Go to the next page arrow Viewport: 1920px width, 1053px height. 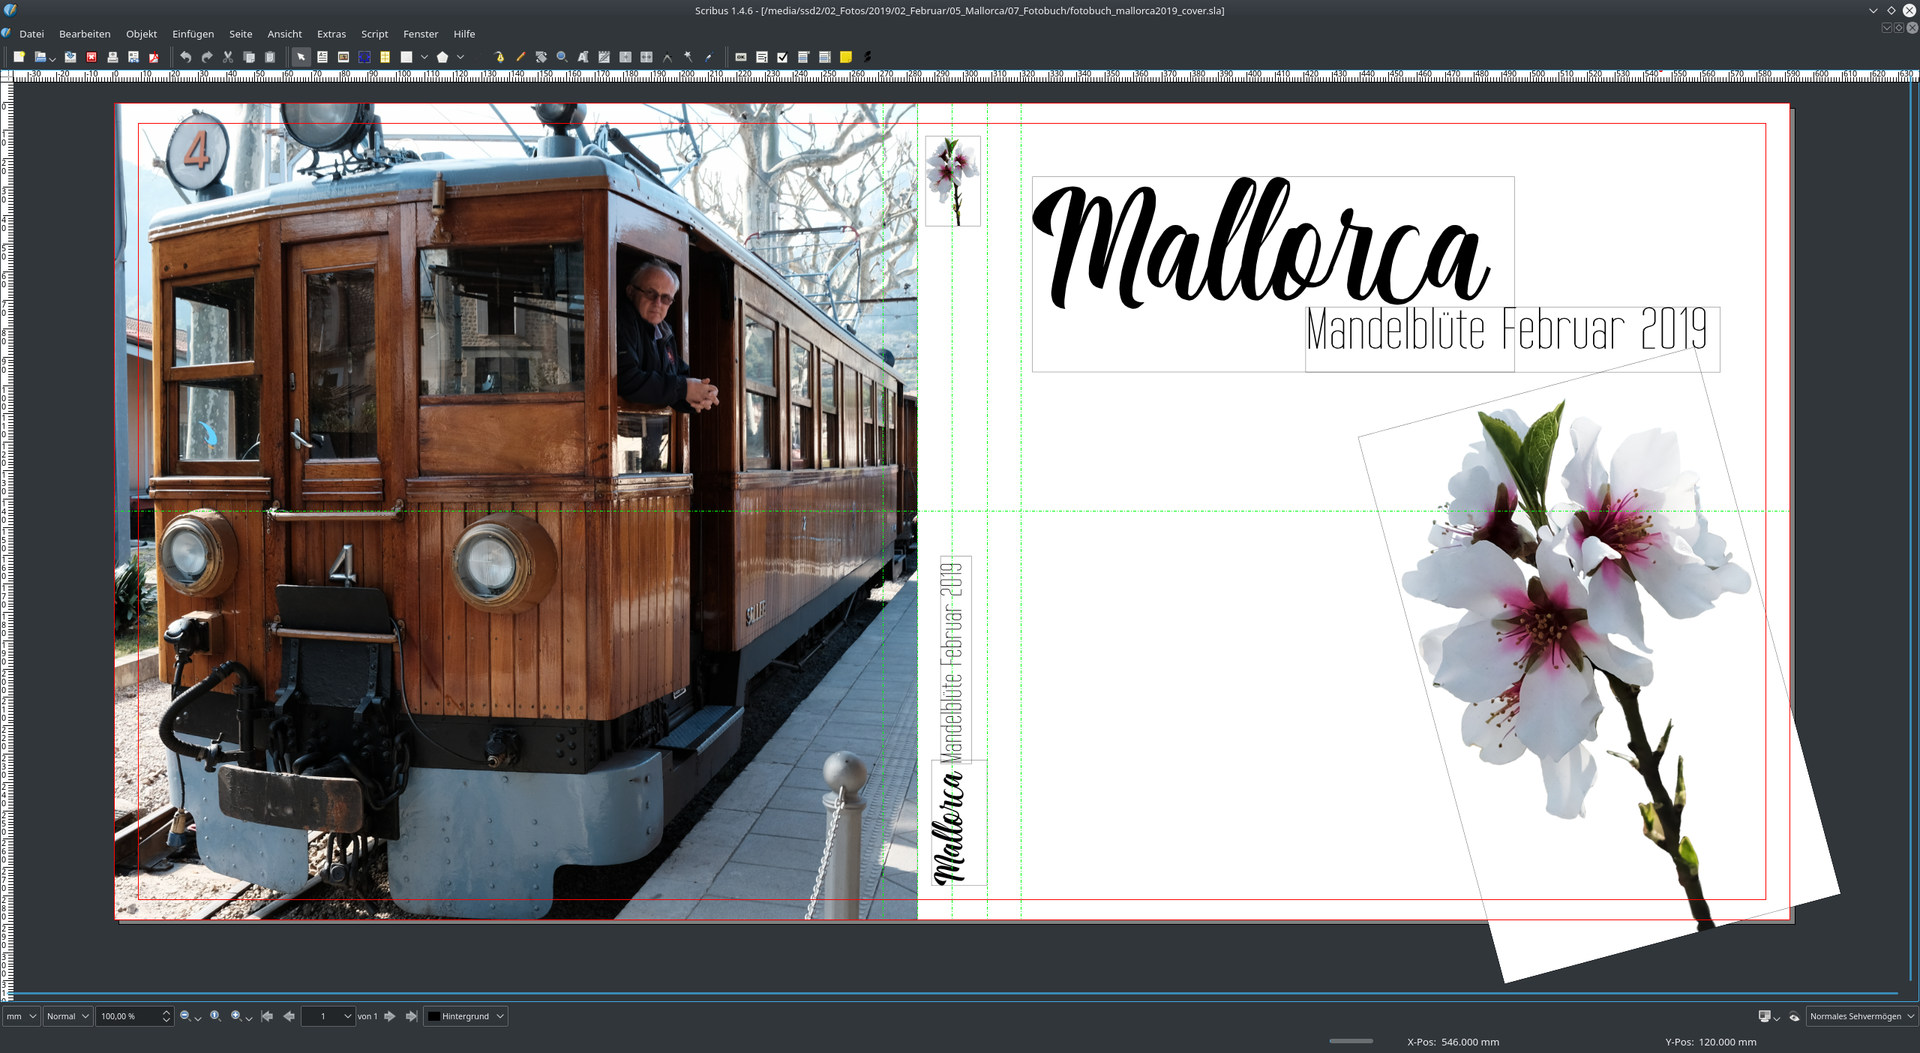pos(390,1016)
